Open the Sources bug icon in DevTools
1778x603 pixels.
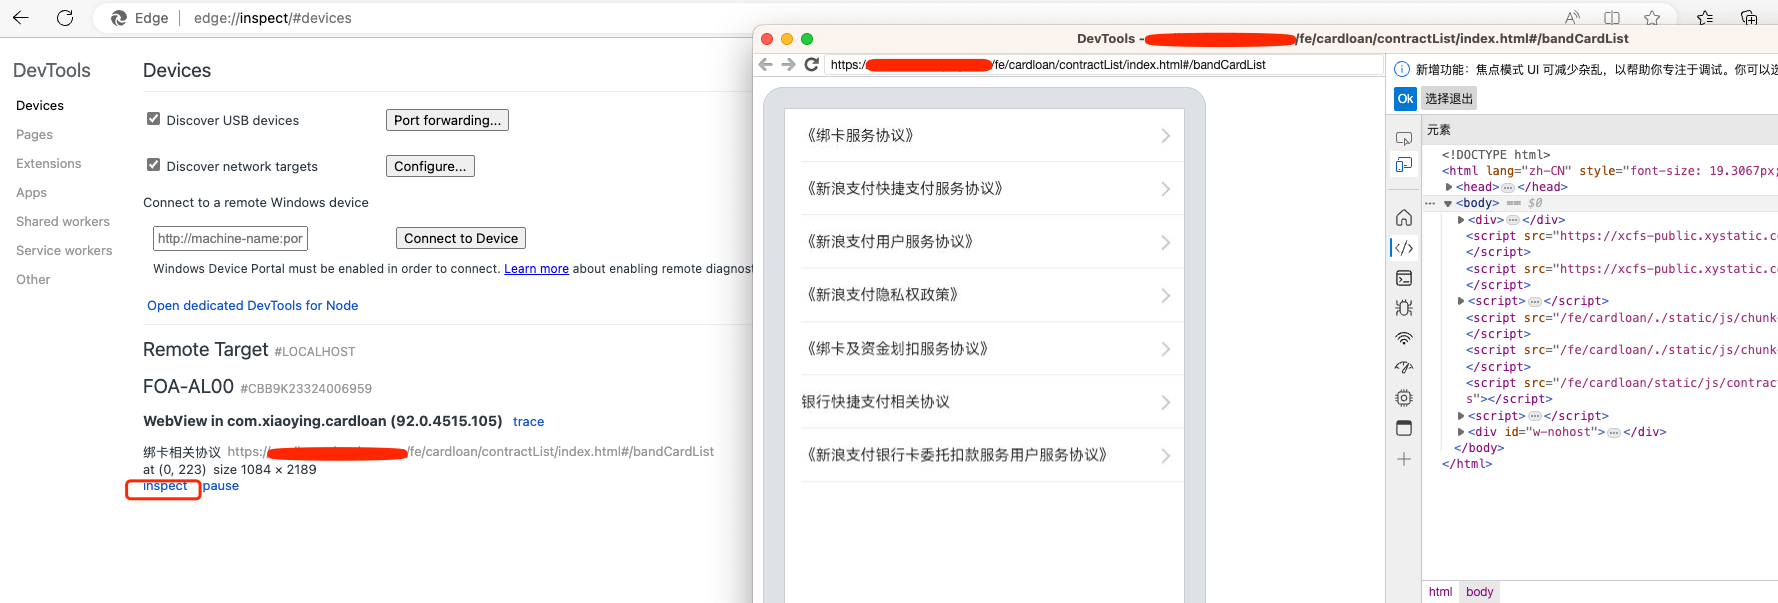click(x=1404, y=308)
